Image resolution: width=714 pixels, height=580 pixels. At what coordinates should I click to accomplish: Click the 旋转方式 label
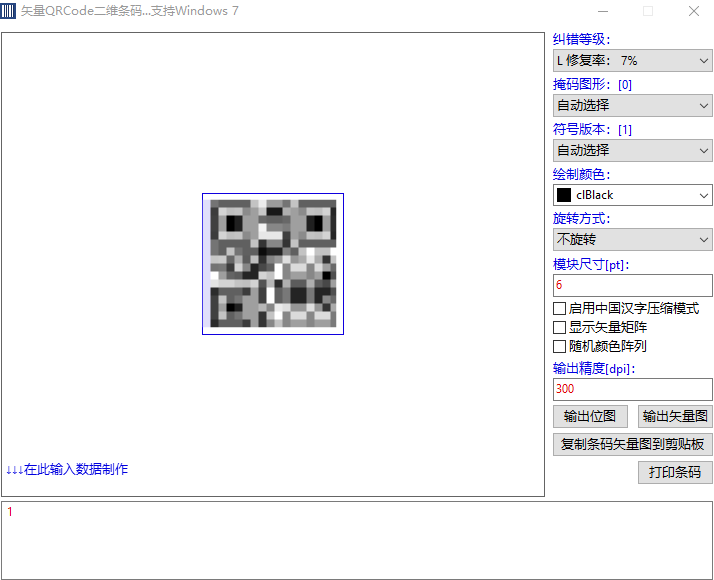point(581,219)
